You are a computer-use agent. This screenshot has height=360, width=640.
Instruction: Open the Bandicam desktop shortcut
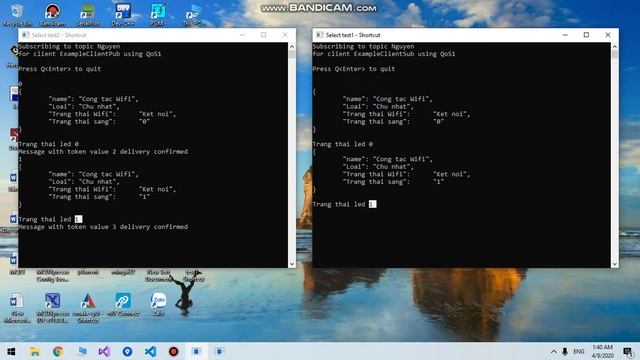point(52,15)
